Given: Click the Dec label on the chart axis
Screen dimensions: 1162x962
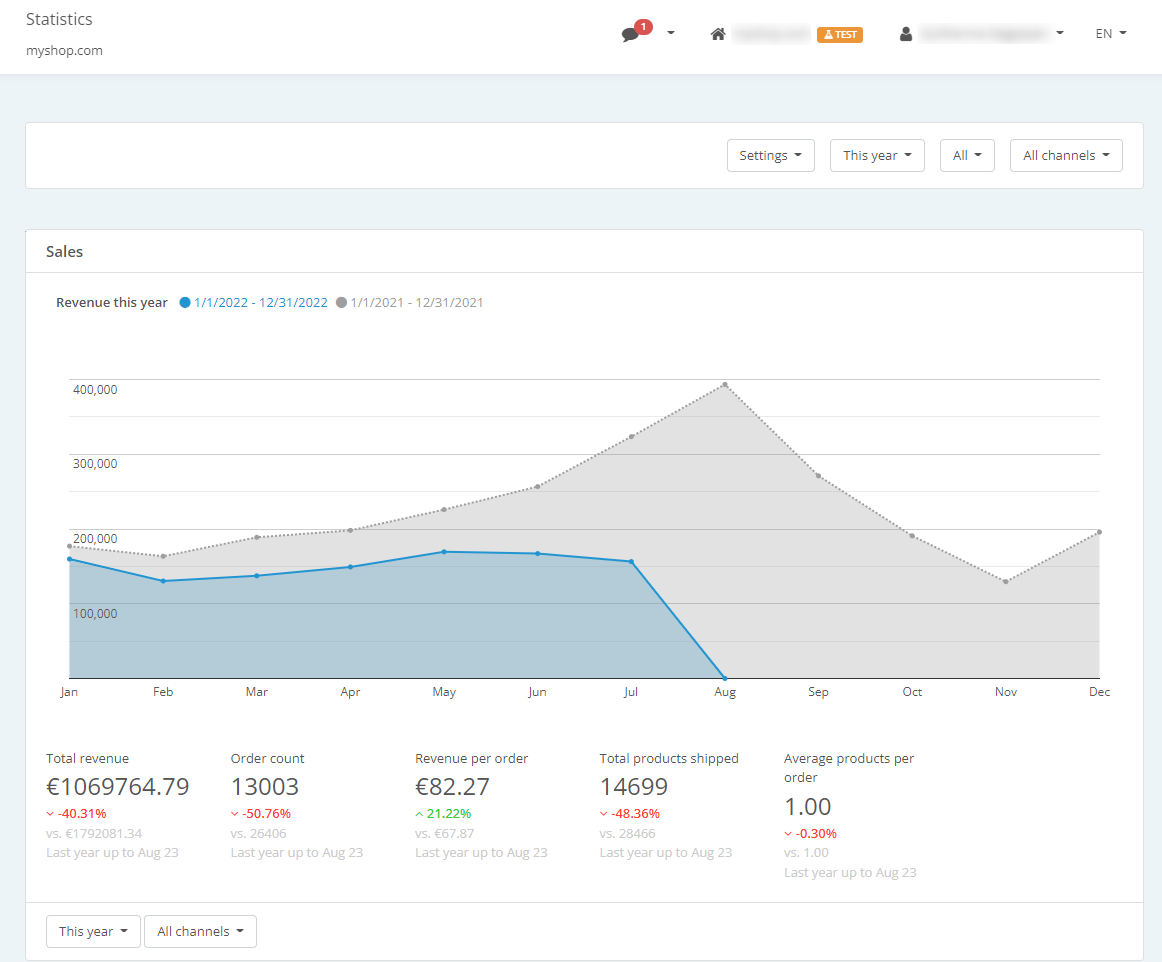Looking at the screenshot, I should [x=1100, y=691].
